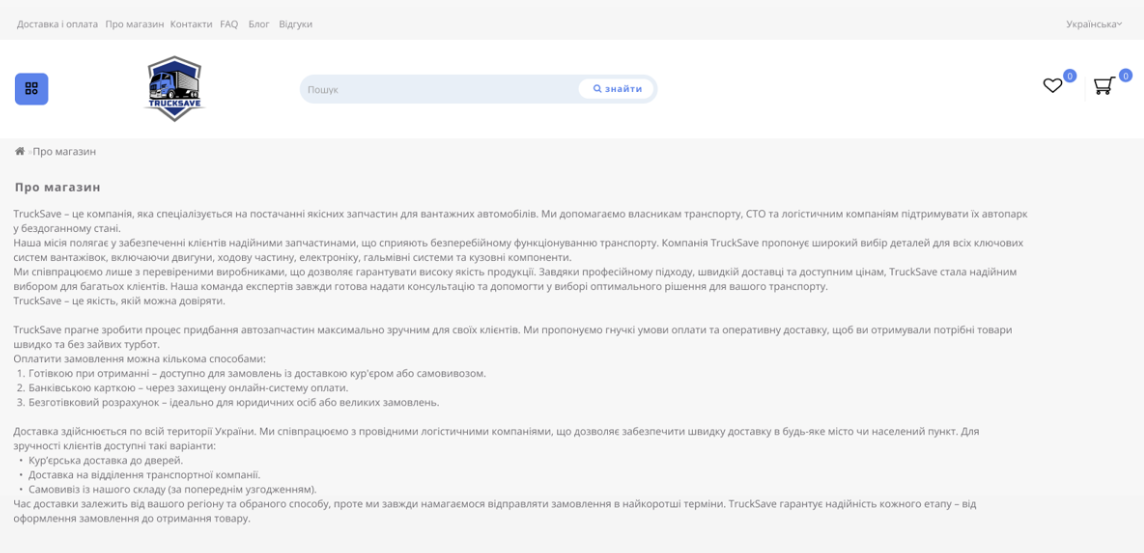Open the Відгуки reviews page

[x=296, y=23]
